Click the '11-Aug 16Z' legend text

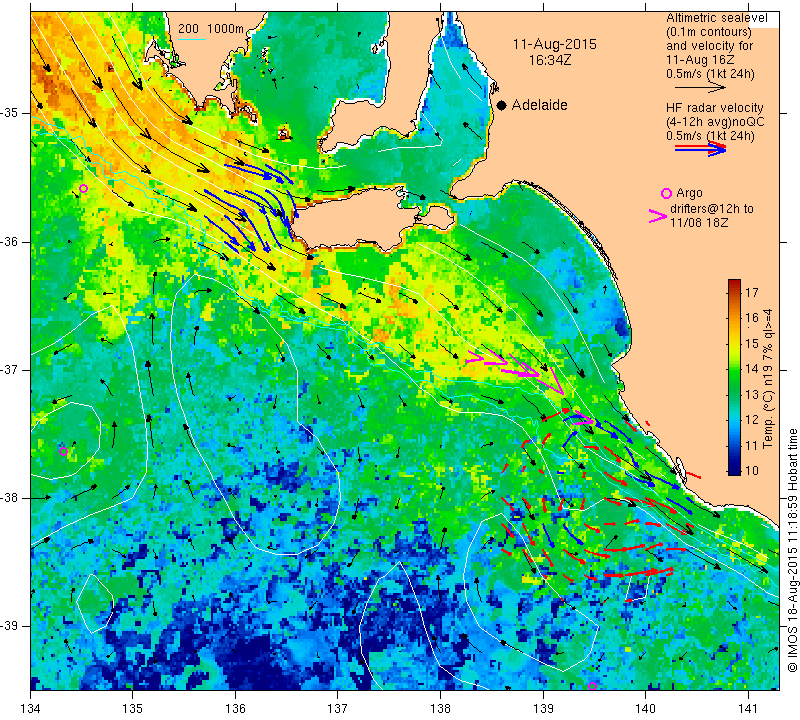coord(700,60)
